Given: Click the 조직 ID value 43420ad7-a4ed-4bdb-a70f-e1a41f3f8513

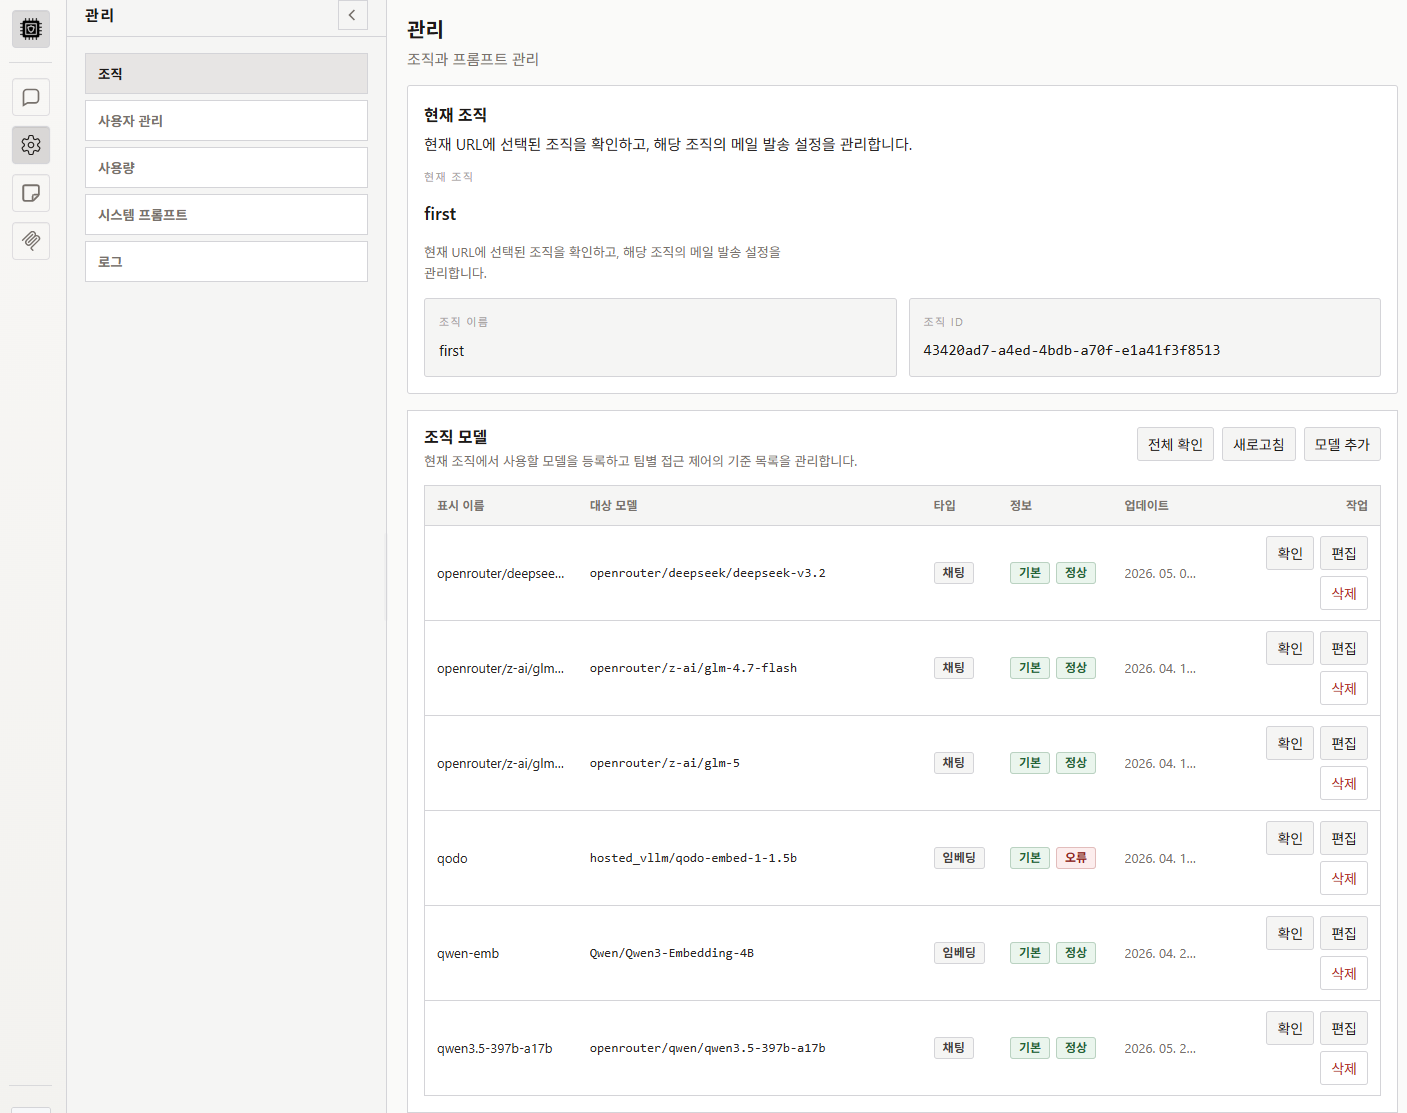Looking at the screenshot, I should click(x=1071, y=350).
